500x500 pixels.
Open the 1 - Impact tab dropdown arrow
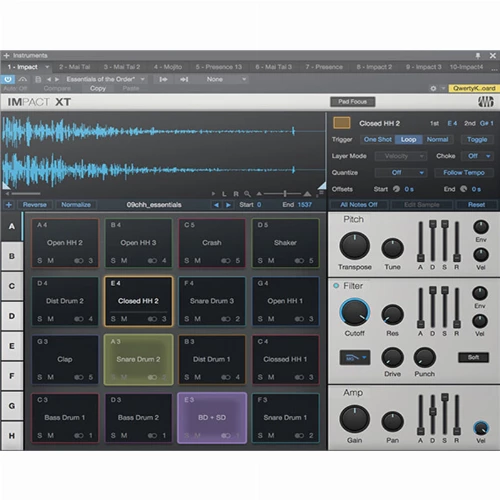47,67
